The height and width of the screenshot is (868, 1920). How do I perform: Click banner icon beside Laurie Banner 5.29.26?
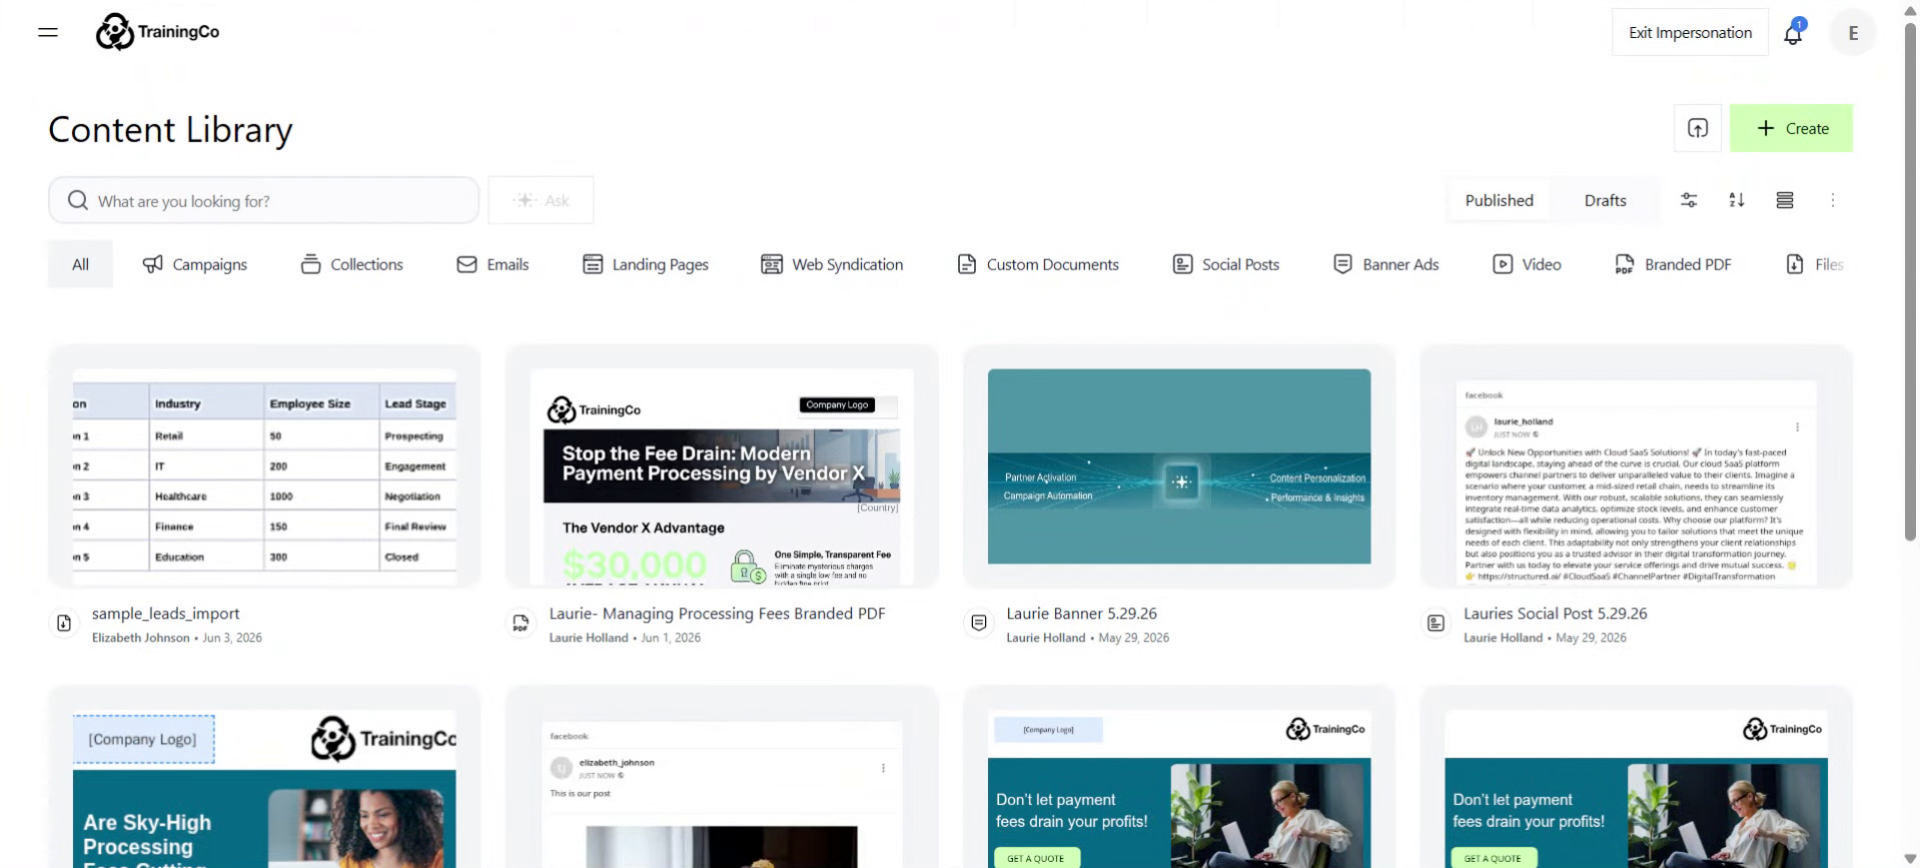pos(979,623)
